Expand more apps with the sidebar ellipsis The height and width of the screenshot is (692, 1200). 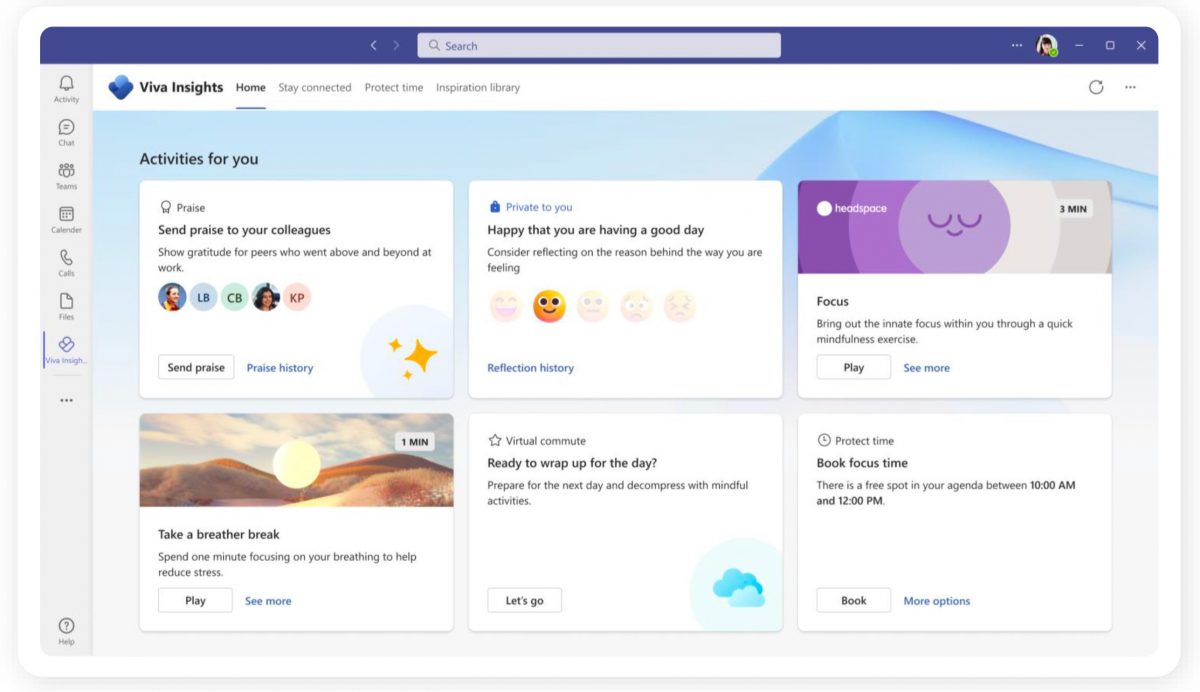[x=66, y=399]
